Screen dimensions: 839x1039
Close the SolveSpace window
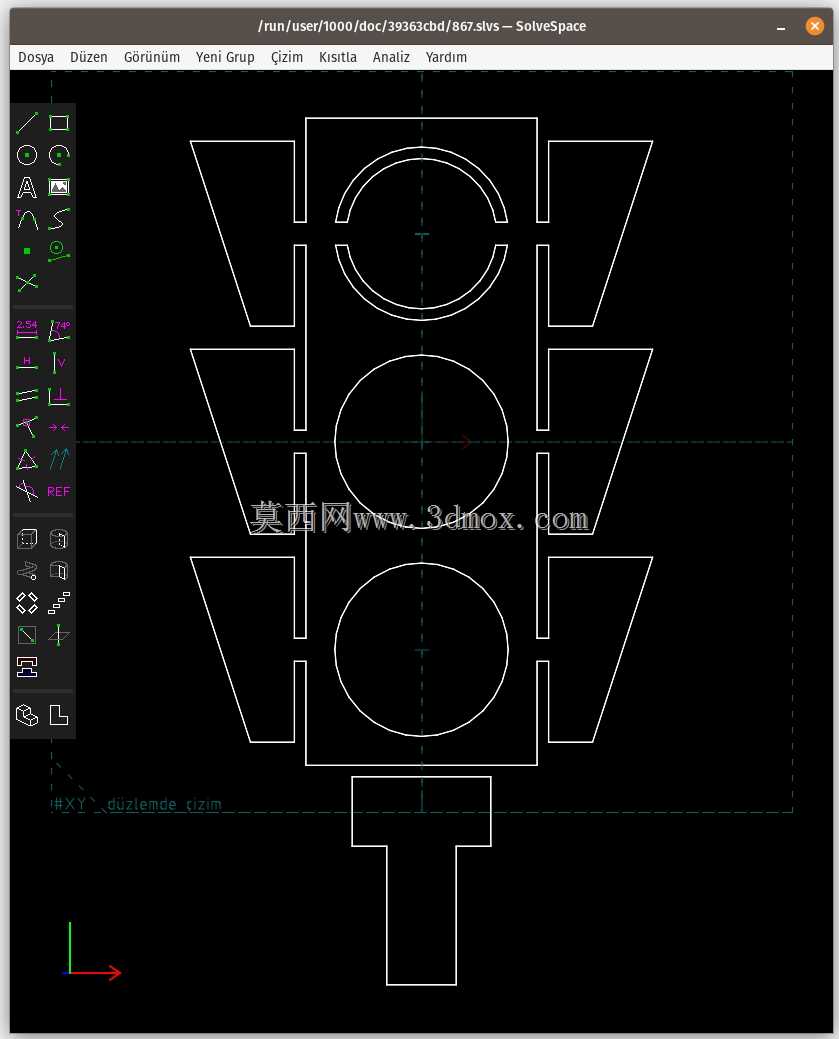click(x=814, y=26)
